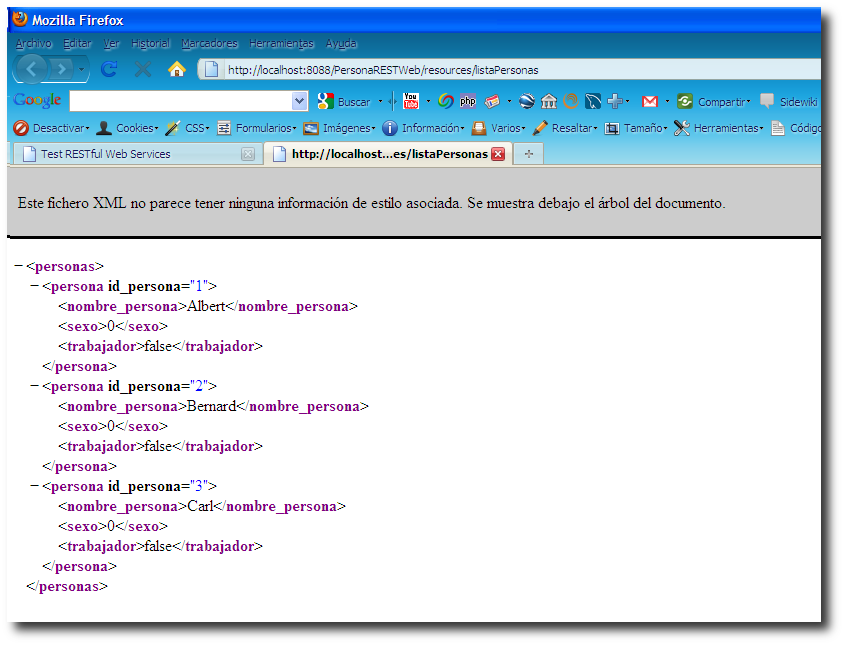Open the Gmail envelope icon

tap(650, 101)
